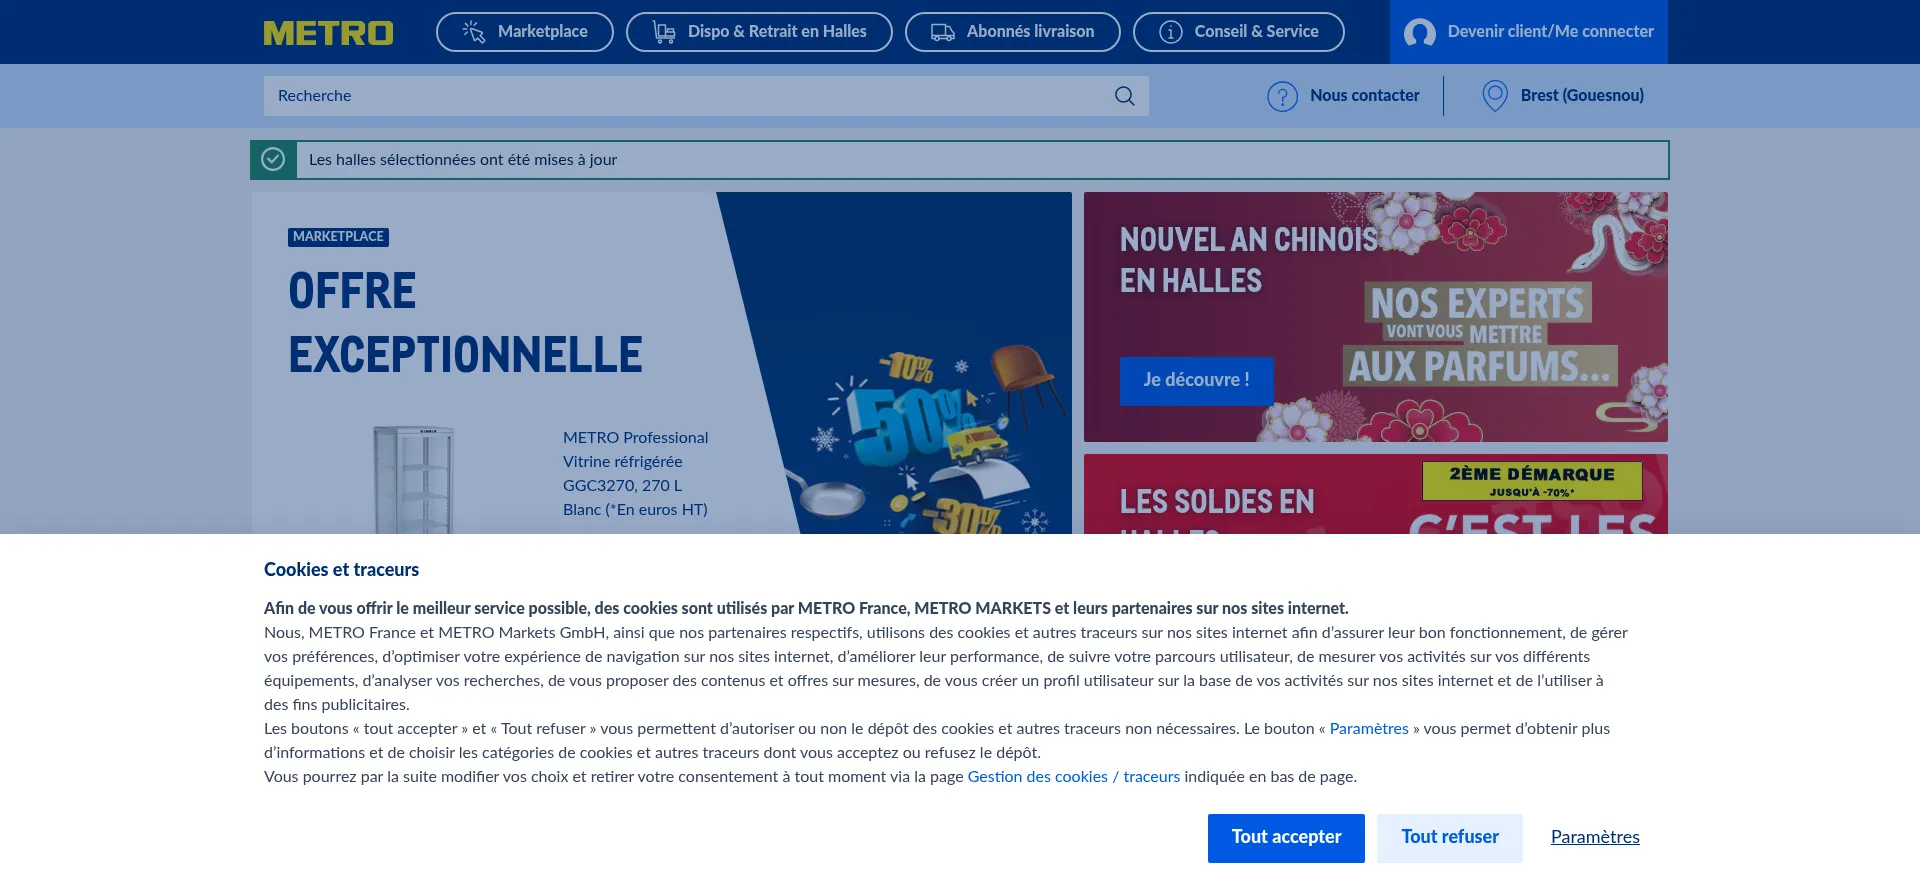Click the green checkmark notification icon

pyautogui.click(x=273, y=160)
